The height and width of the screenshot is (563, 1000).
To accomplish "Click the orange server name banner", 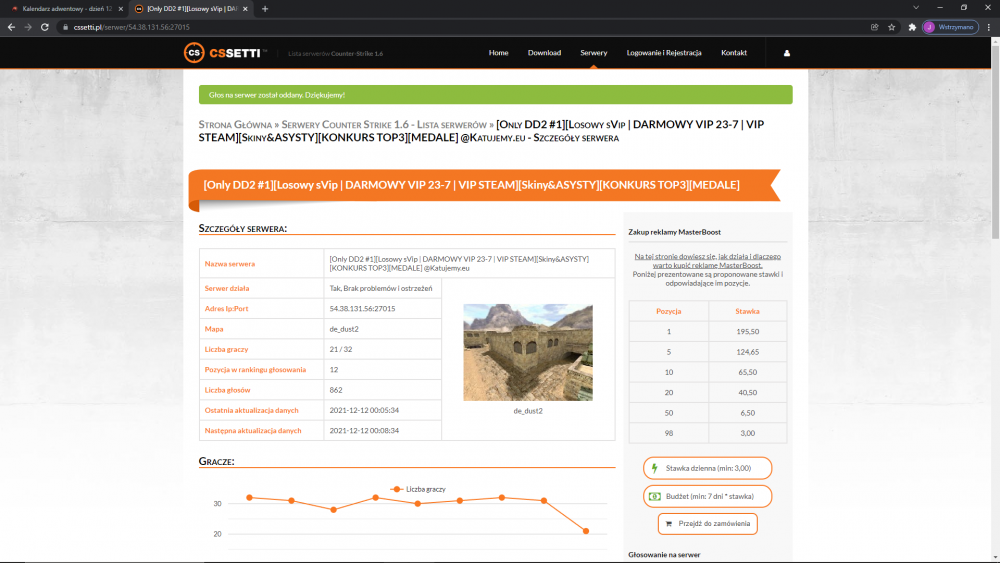I will (x=484, y=185).
